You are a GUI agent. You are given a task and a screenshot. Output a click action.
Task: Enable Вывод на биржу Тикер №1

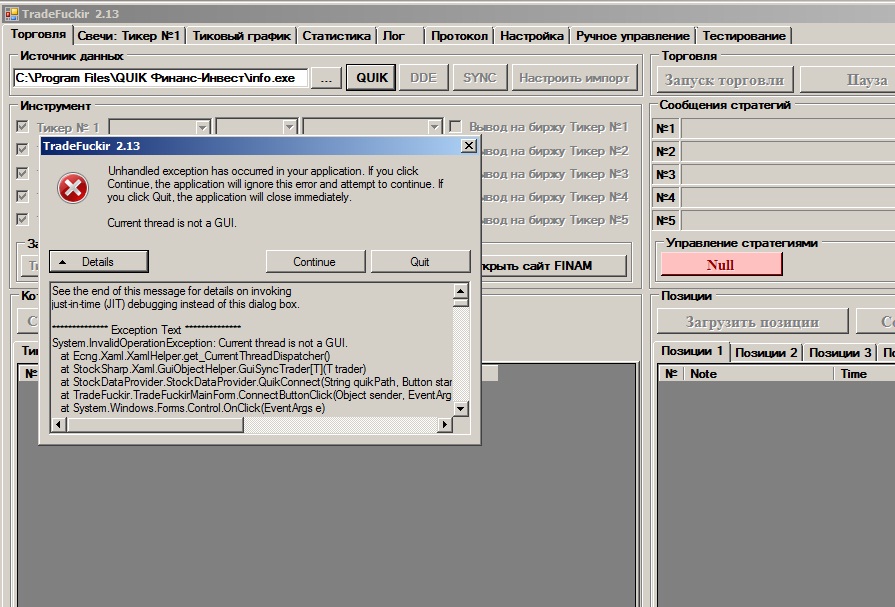[x=456, y=127]
